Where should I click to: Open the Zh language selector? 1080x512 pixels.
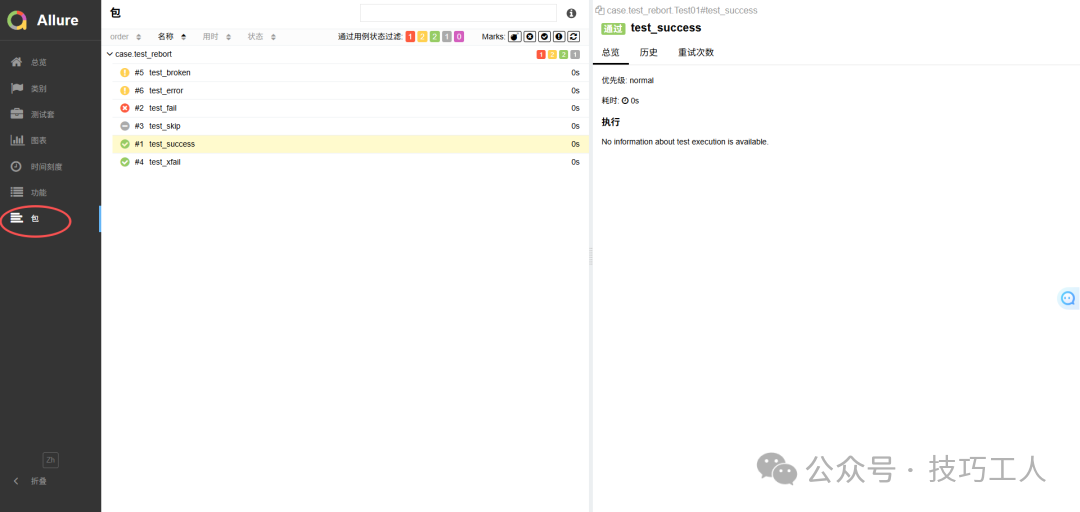point(50,460)
